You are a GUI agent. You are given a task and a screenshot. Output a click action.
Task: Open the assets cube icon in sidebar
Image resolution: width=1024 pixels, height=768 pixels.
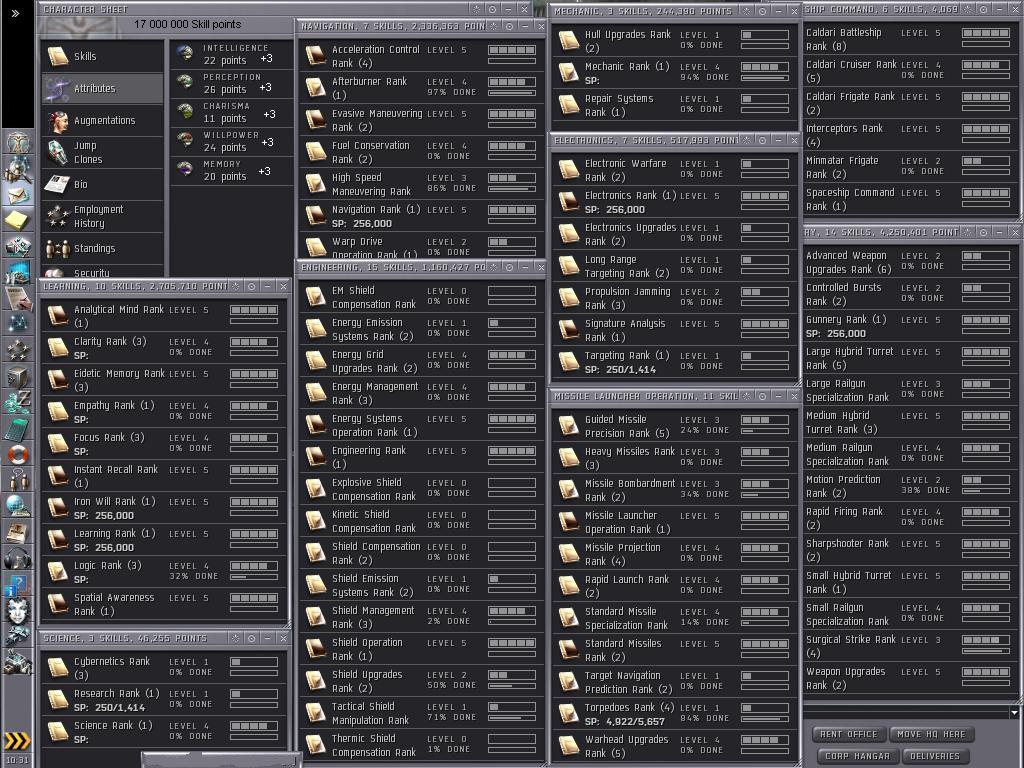pos(18,377)
